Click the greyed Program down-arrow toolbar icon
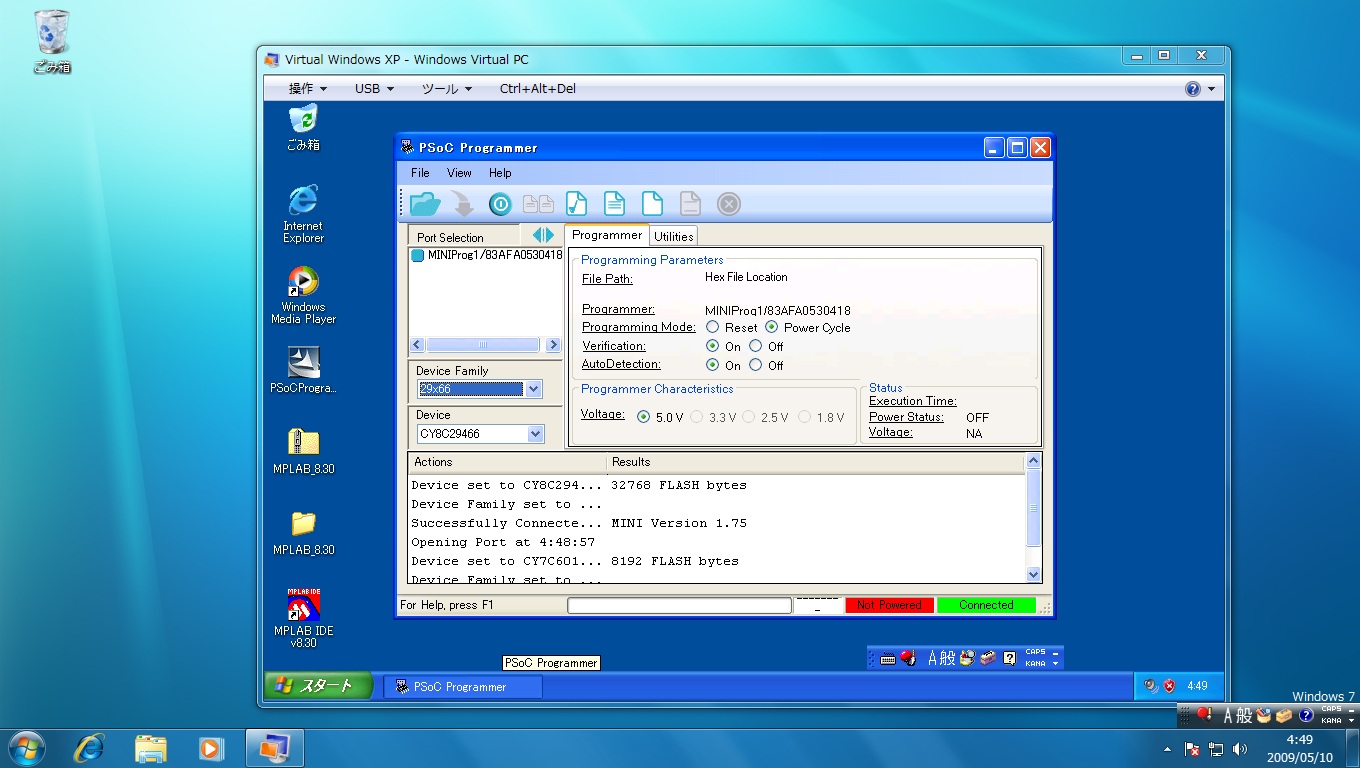The width and height of the screenshot is (1360, 768). pyautogui.click(x=462, y=204)
